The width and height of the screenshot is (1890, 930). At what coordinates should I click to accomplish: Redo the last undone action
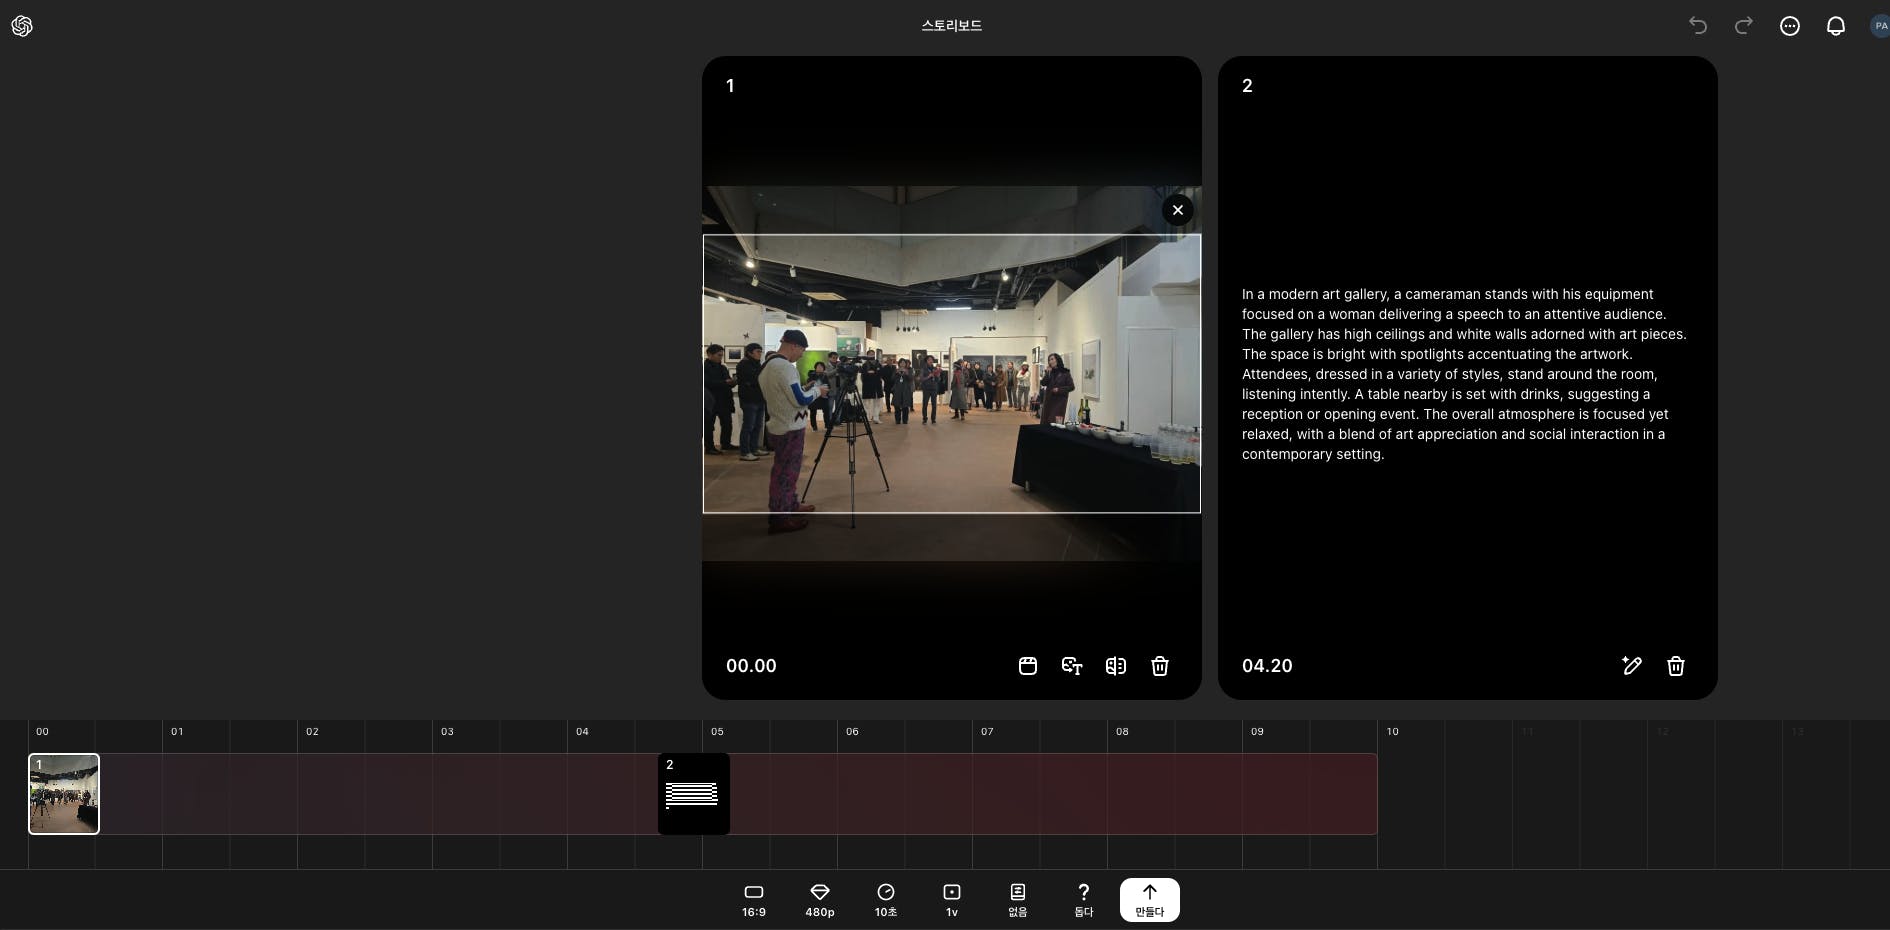coord(1743,26)
